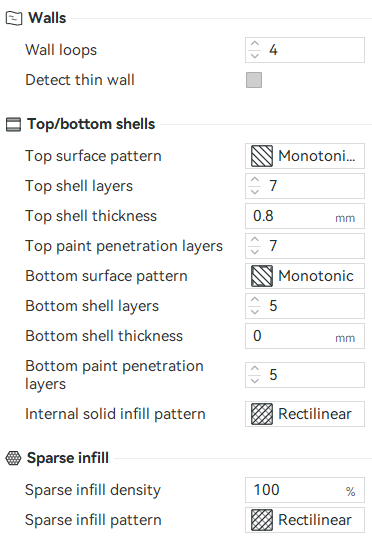Click the Sparse infill density field
This screenshot has height=536, width=372.
[305, 490]
